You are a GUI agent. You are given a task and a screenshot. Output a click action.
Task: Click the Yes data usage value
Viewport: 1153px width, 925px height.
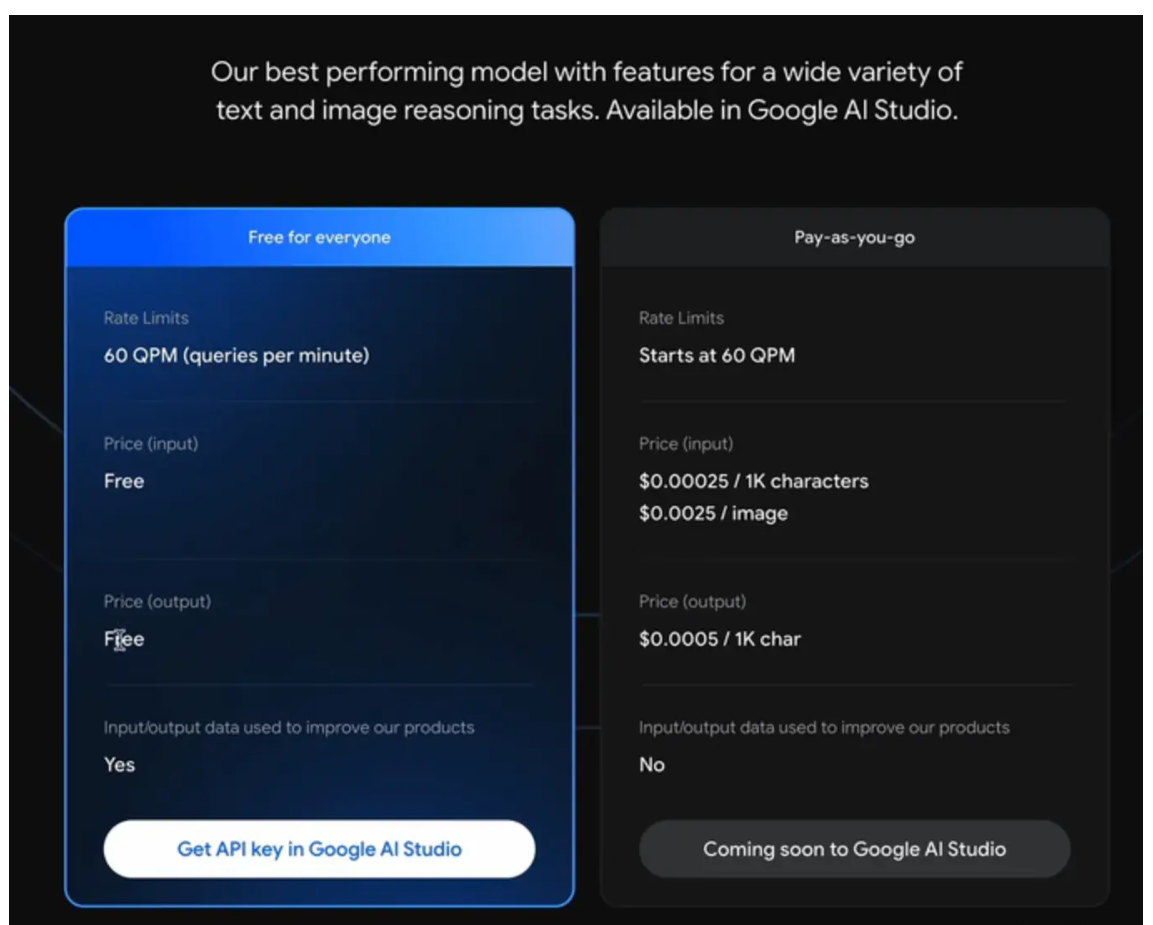[x=119, y=765]
